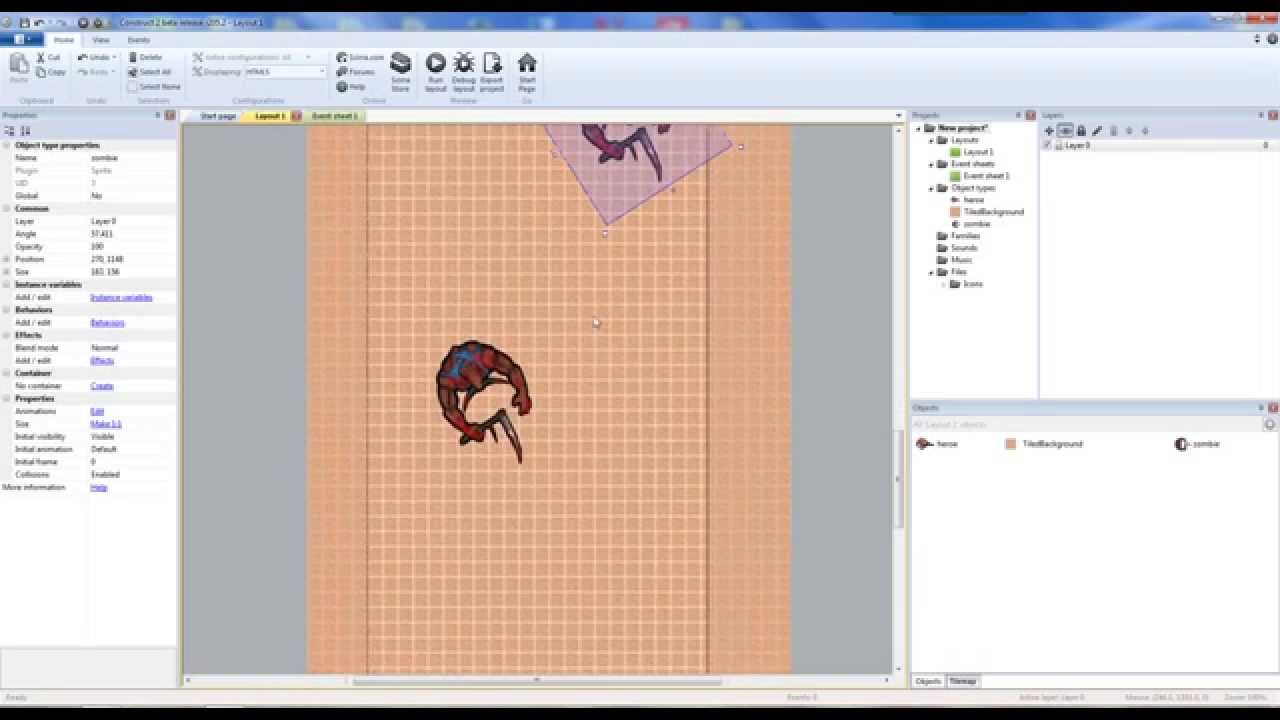Close the Layout 1 tab
The image size is (1280, 720).
[297, 116]
